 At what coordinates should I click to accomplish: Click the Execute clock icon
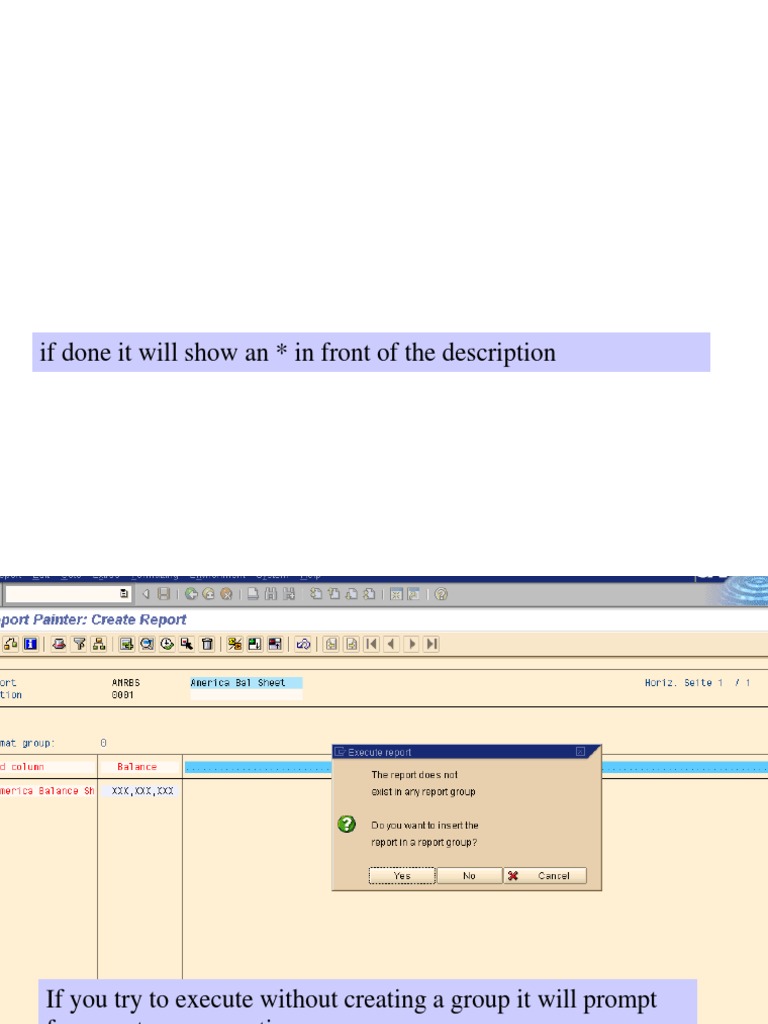coord(167,644)
